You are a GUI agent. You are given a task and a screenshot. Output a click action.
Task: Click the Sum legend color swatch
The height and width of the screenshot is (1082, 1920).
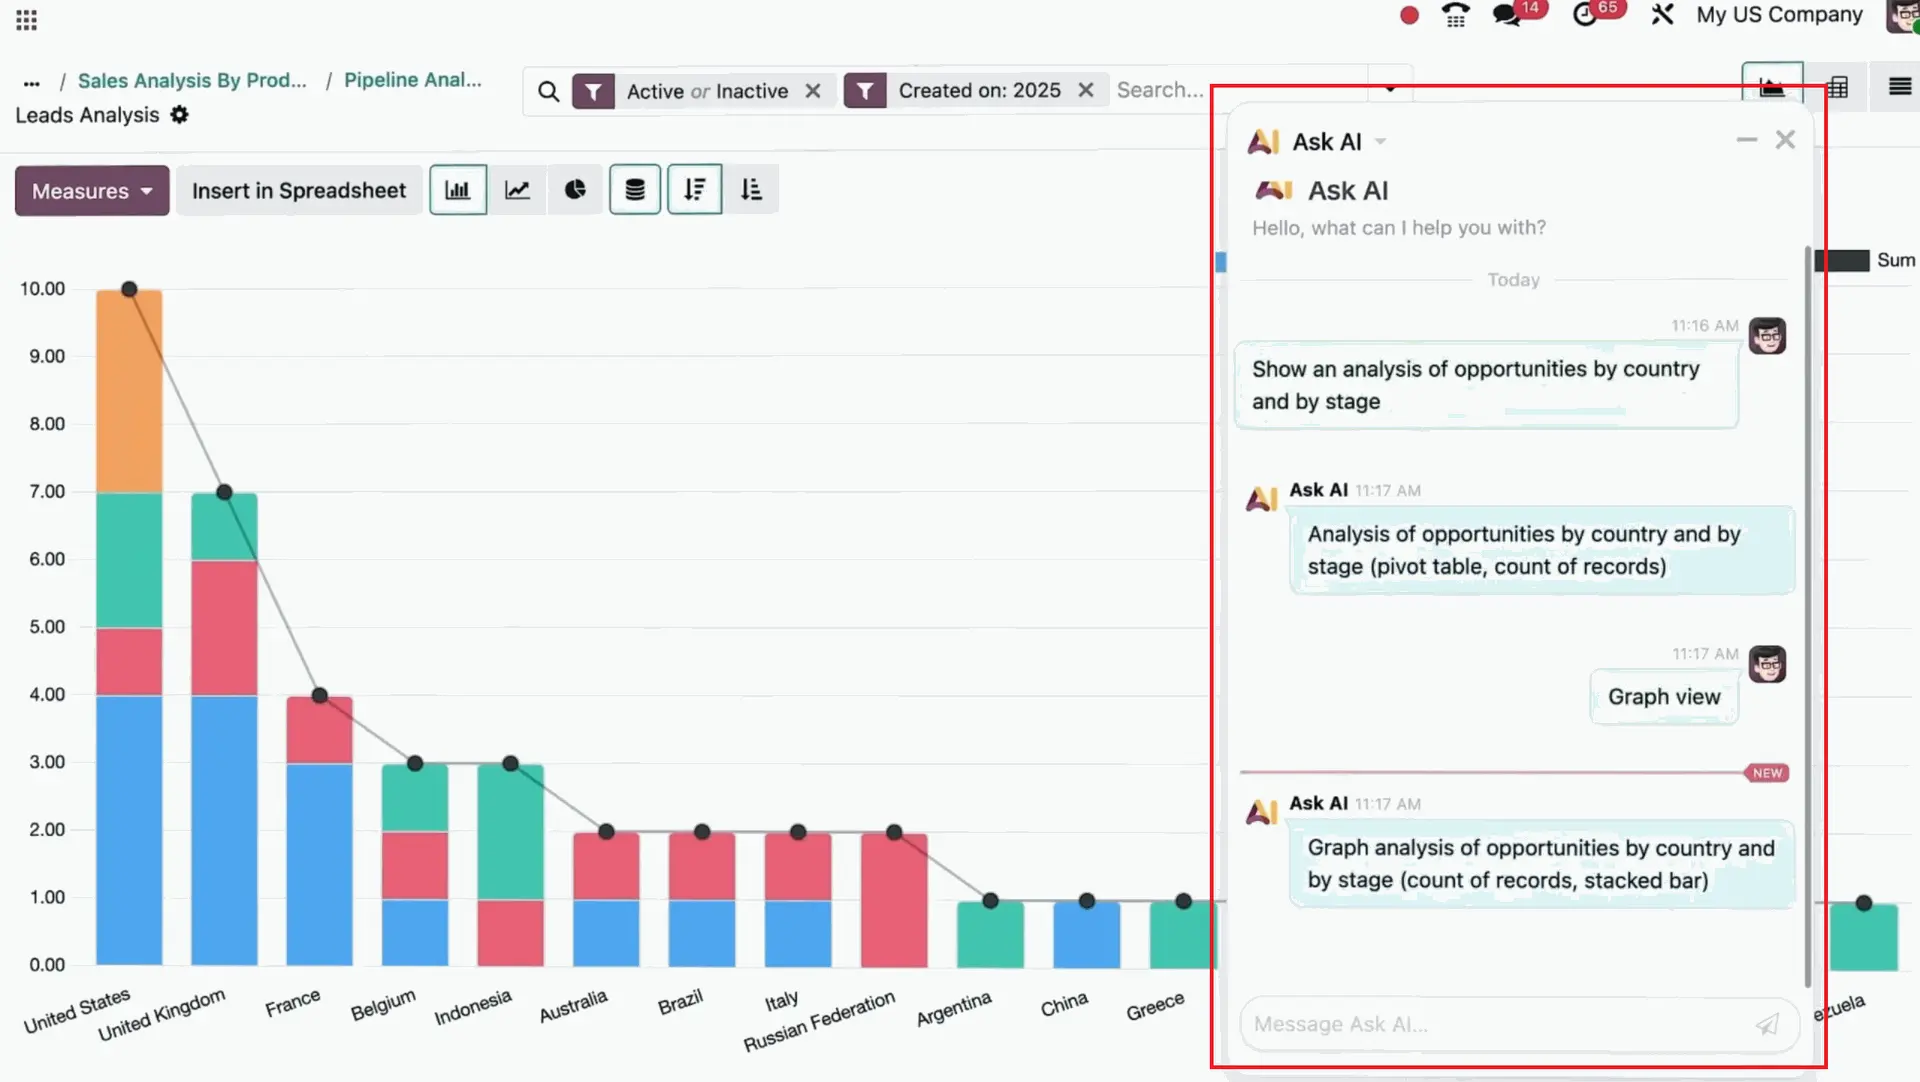1845,260
